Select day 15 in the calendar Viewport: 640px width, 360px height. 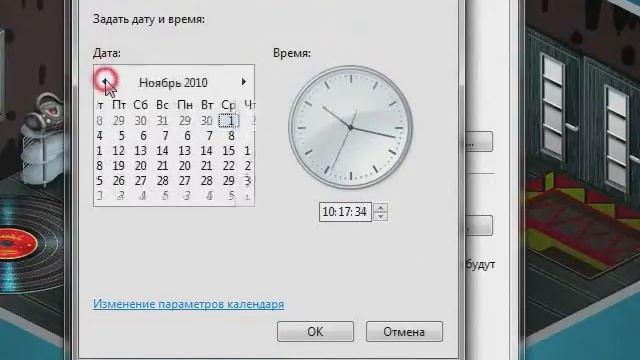click(x=229, y=151)
